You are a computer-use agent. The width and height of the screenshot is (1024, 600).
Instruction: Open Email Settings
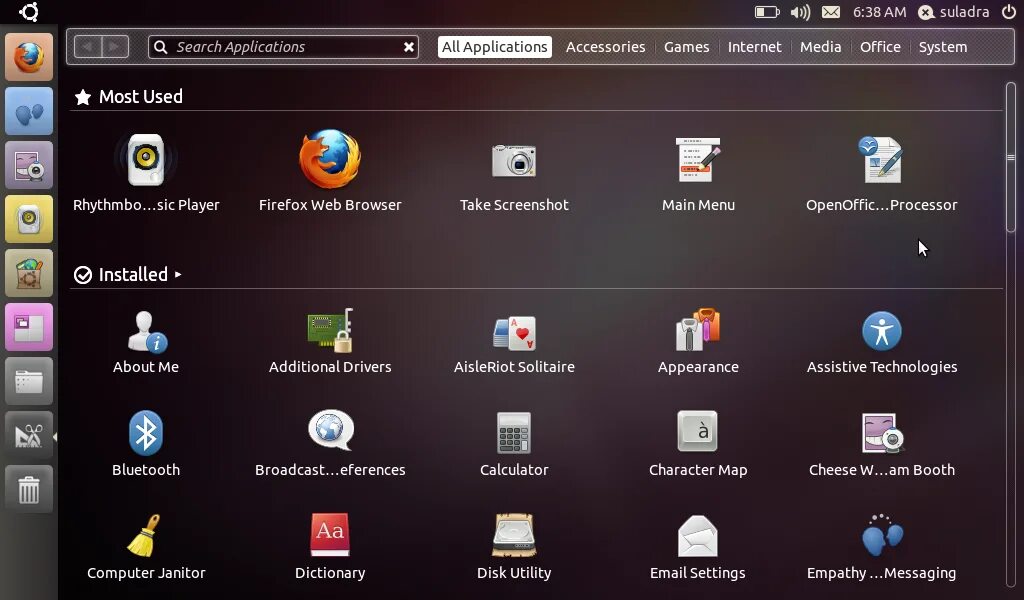[698, 547]
